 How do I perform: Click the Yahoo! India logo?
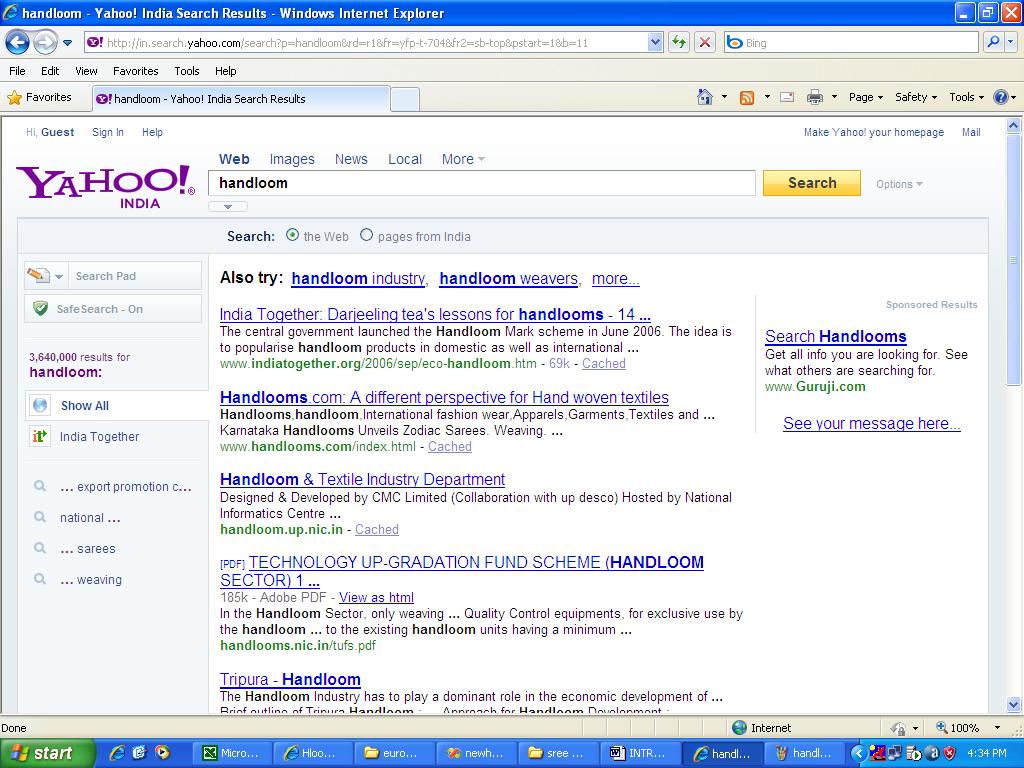coord(105,187)
